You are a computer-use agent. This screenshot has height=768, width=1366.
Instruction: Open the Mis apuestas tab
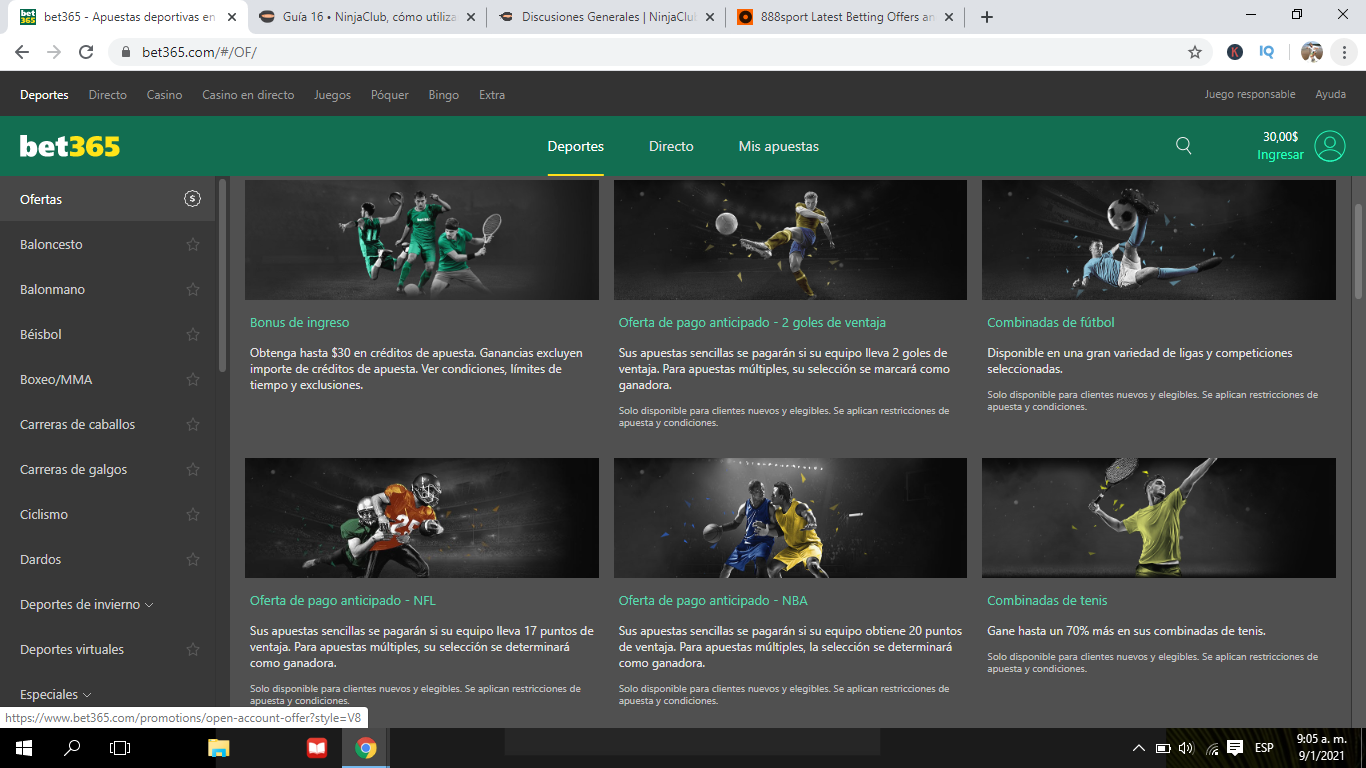(x=779, y=146)
